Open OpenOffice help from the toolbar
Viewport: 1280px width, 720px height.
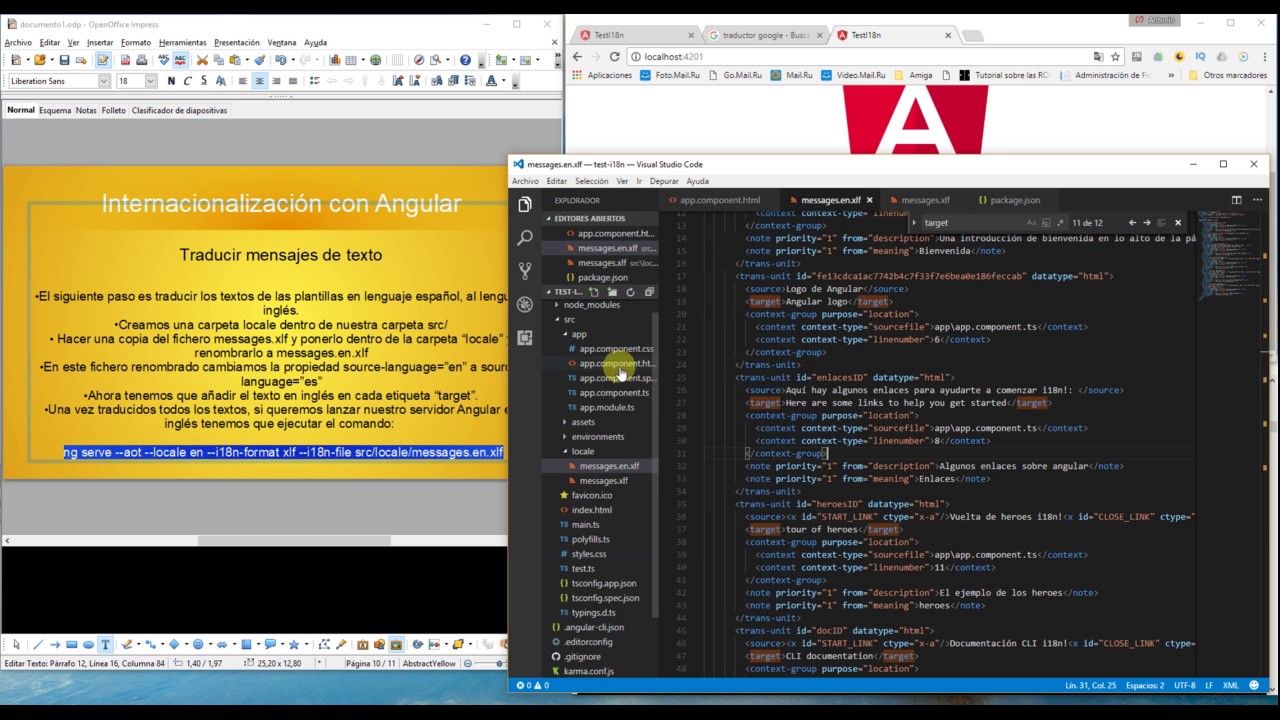click(x=465, y=60)
